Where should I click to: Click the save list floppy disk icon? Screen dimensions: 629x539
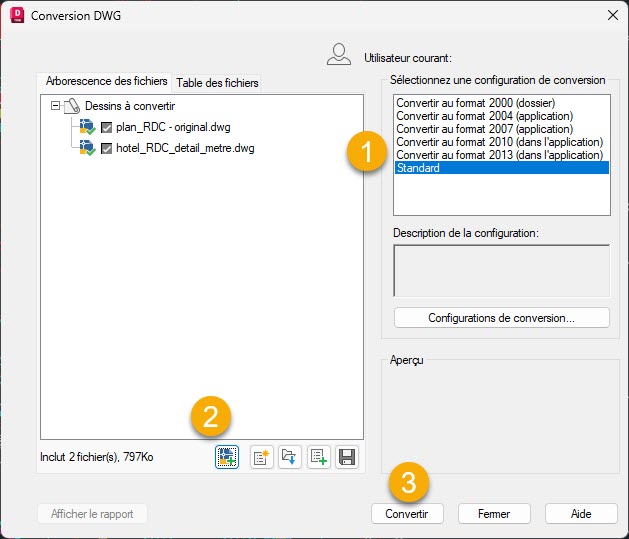(346, 458)
